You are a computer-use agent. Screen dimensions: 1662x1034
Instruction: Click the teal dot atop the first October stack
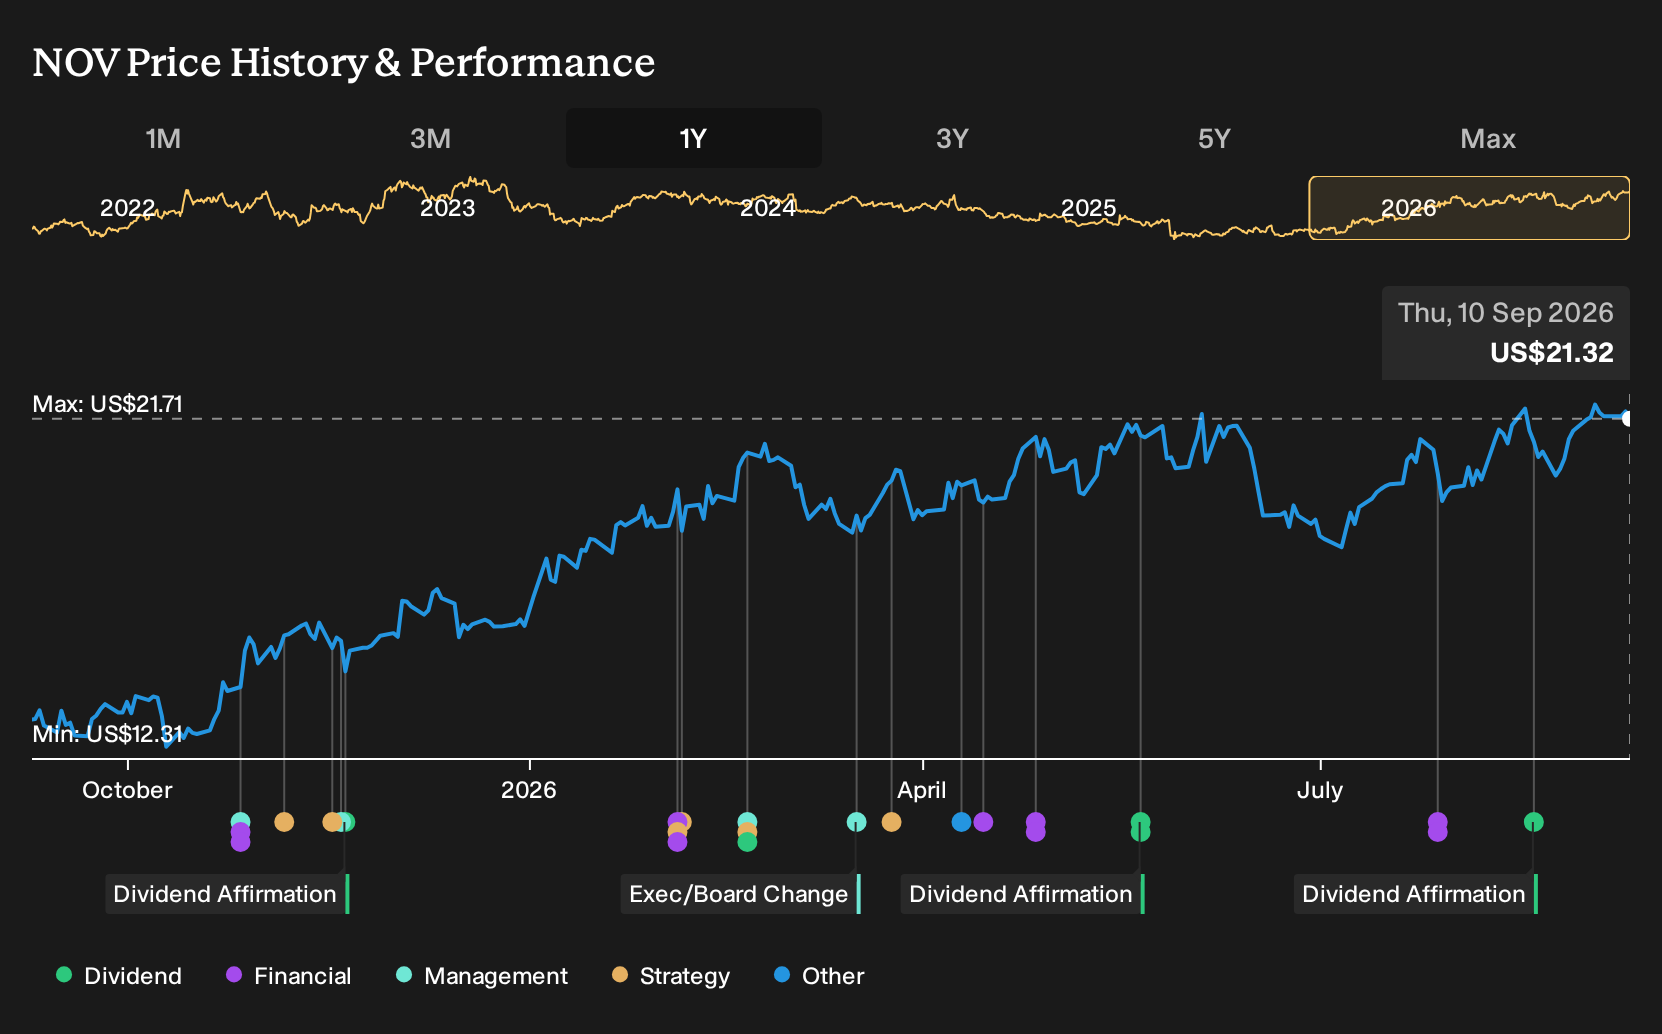coord(240,822)
